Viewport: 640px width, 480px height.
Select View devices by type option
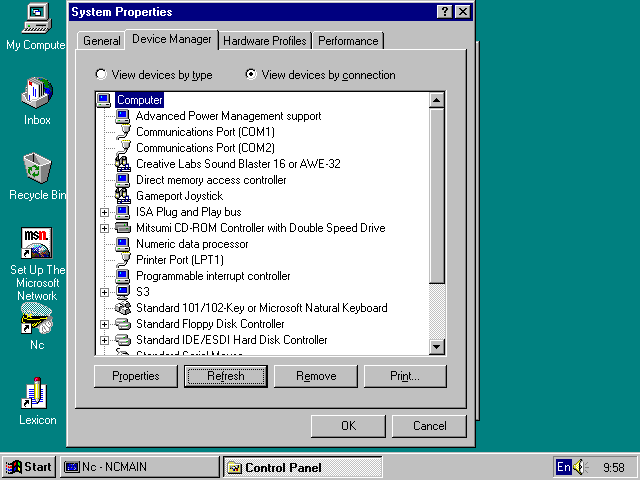click(101, 75)
